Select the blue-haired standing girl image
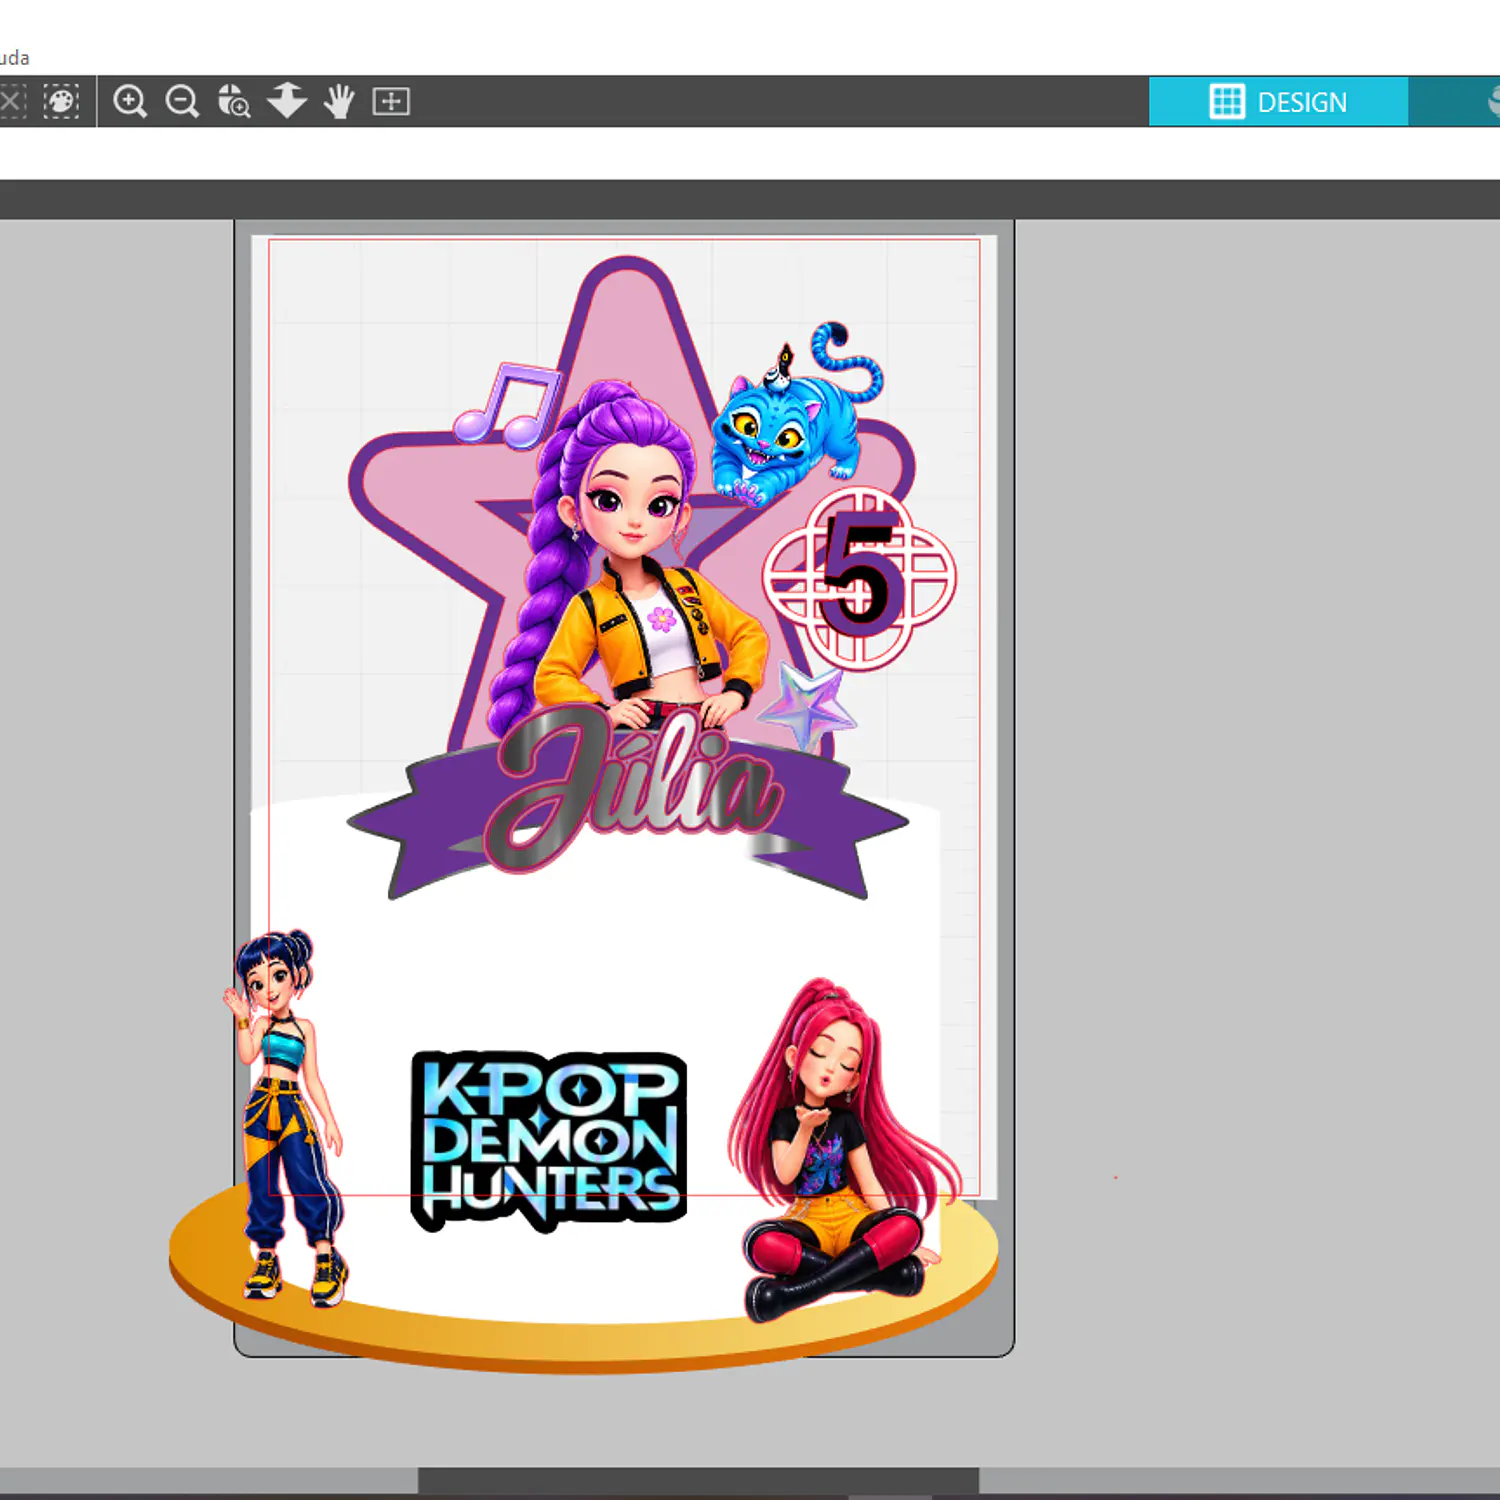Image resolution: width=1500 pixels, height=1500 pixels. pyautogui.click(x=285, y=1117)
